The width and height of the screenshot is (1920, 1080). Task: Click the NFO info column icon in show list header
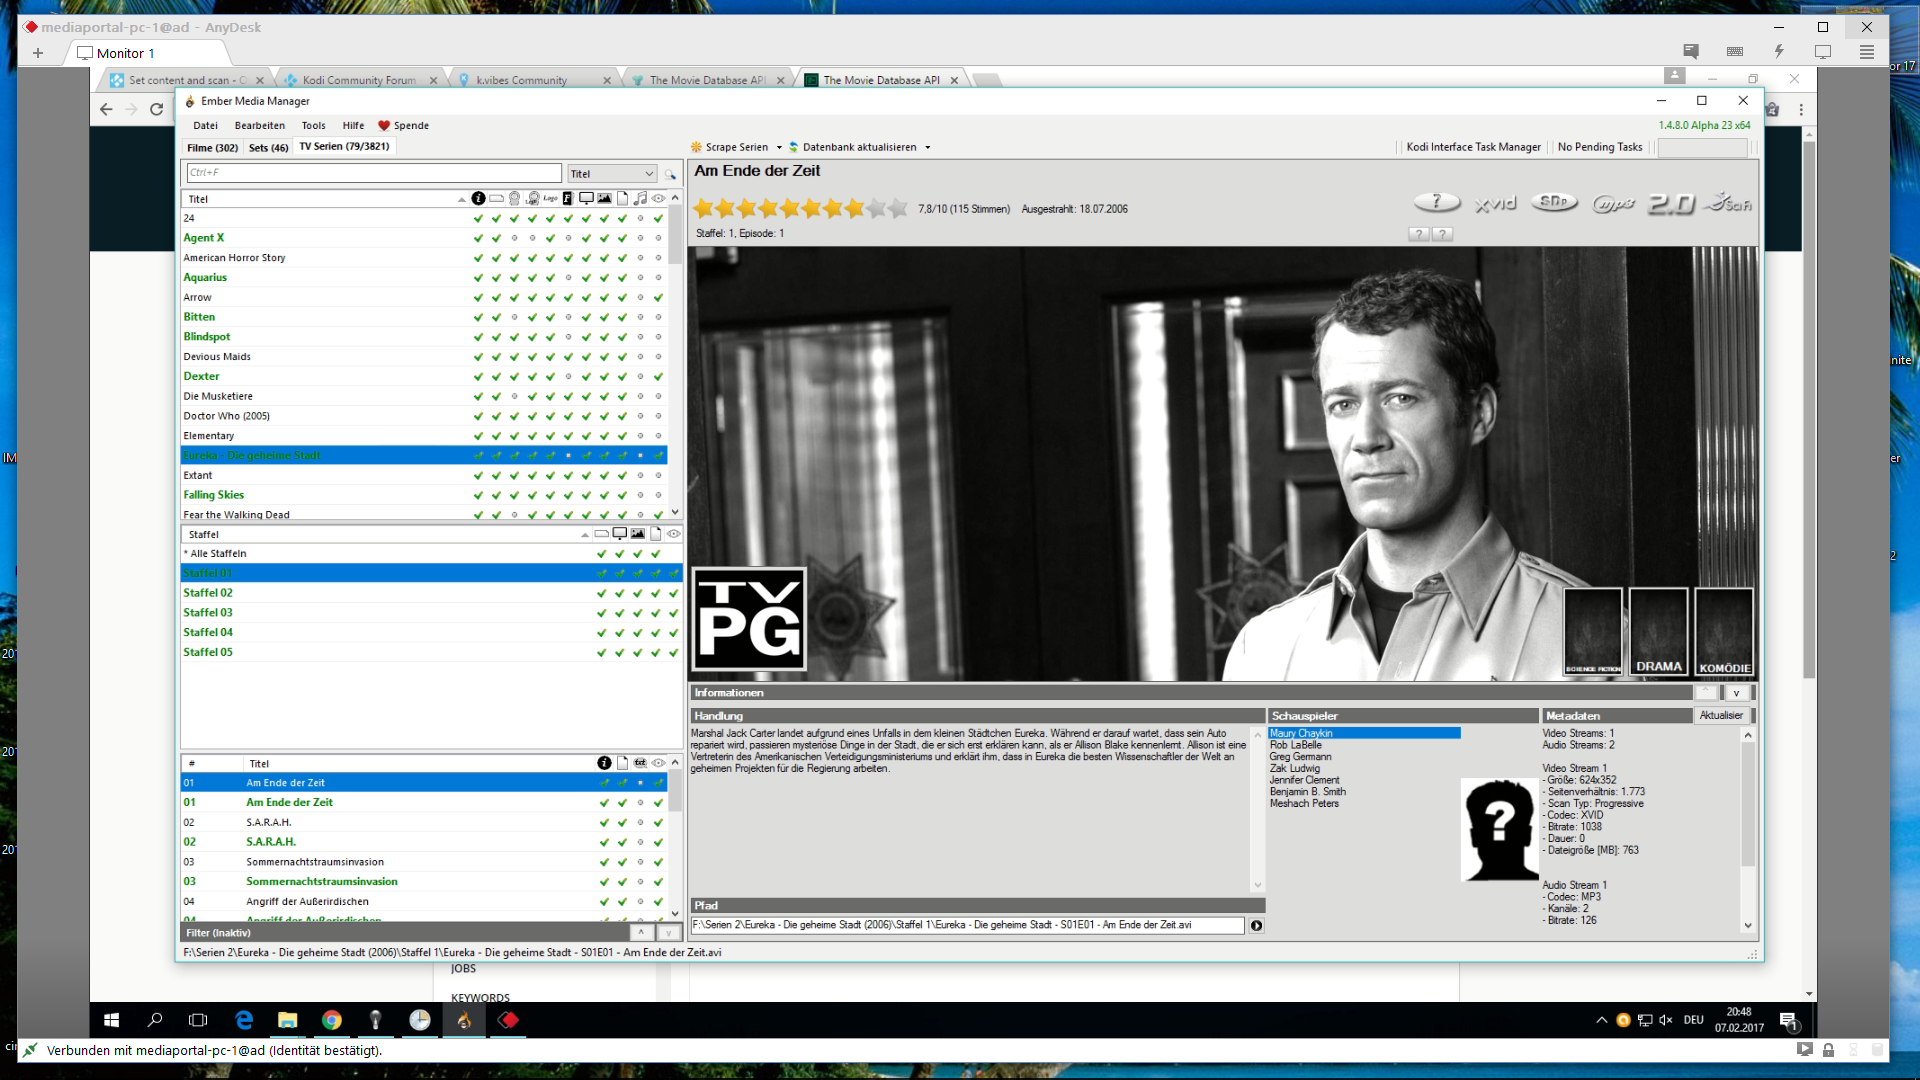(x=478, y=198)
